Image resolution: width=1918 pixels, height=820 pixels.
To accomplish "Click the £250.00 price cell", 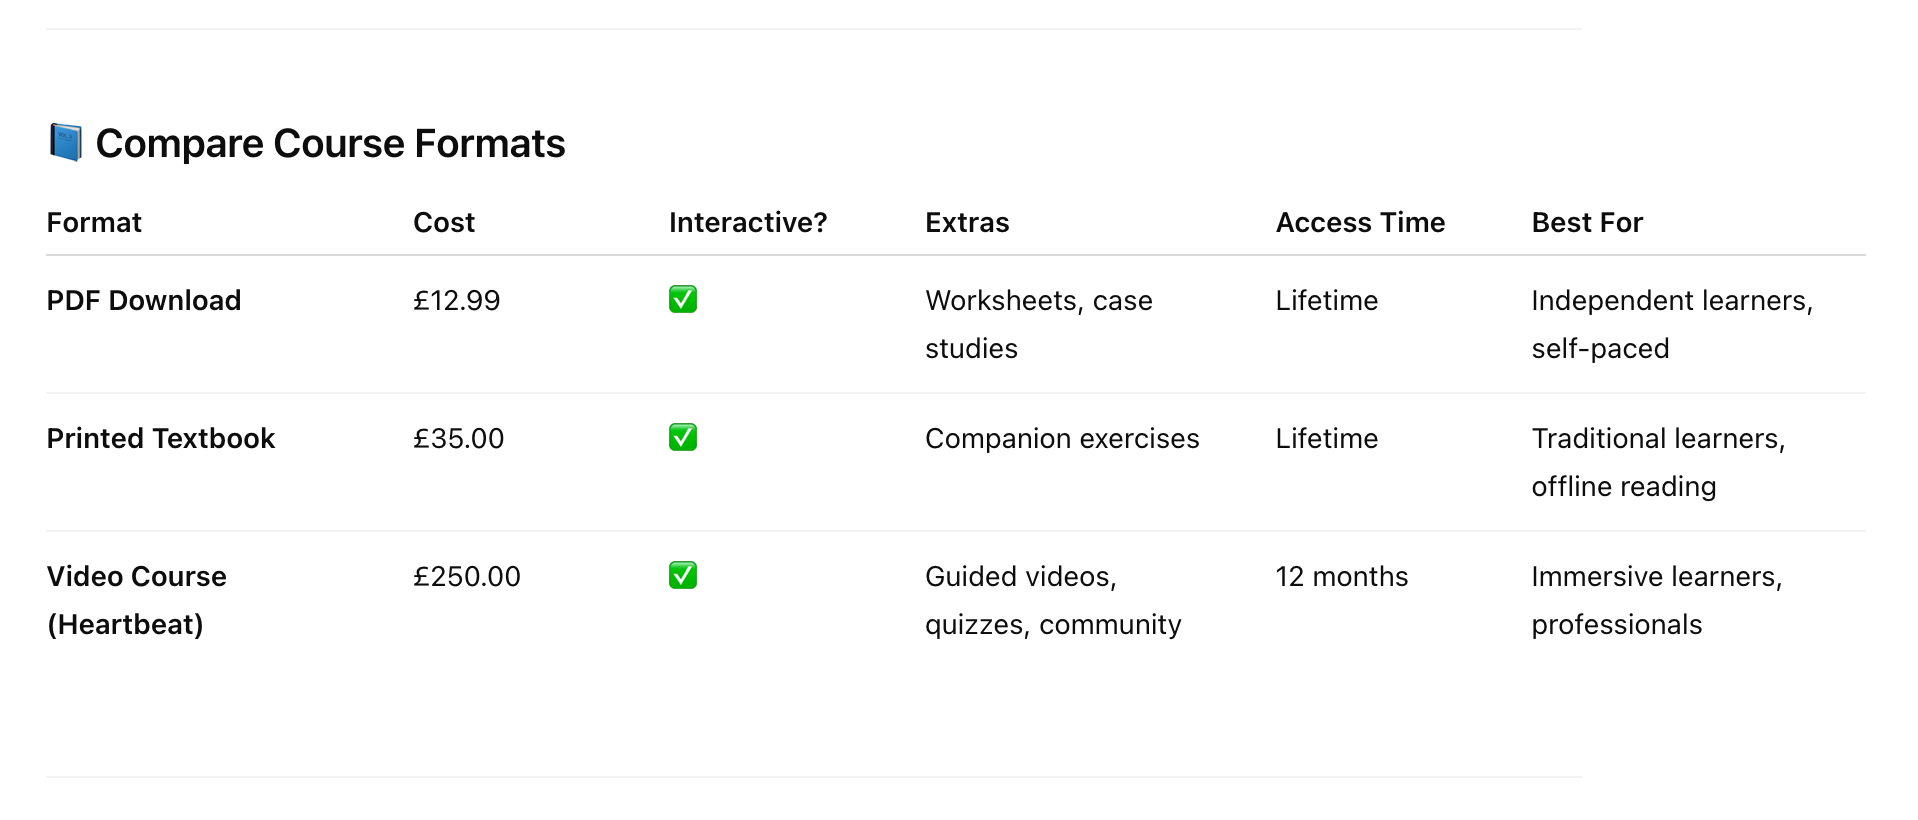I will (467, 576).
